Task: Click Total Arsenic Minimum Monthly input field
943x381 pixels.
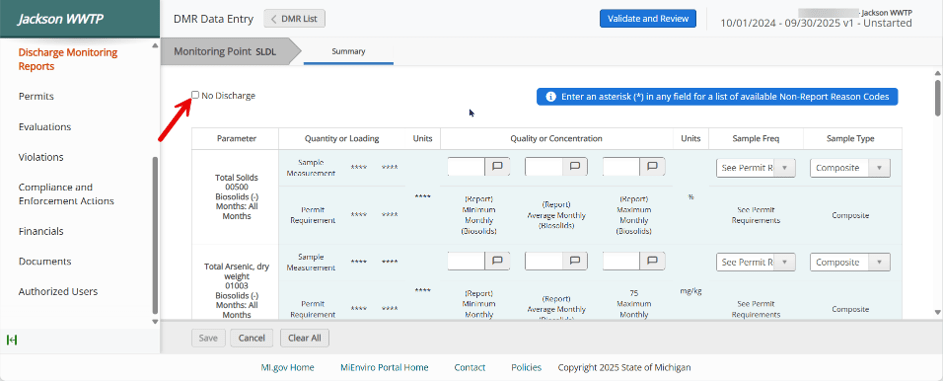Action: (466, 261)
